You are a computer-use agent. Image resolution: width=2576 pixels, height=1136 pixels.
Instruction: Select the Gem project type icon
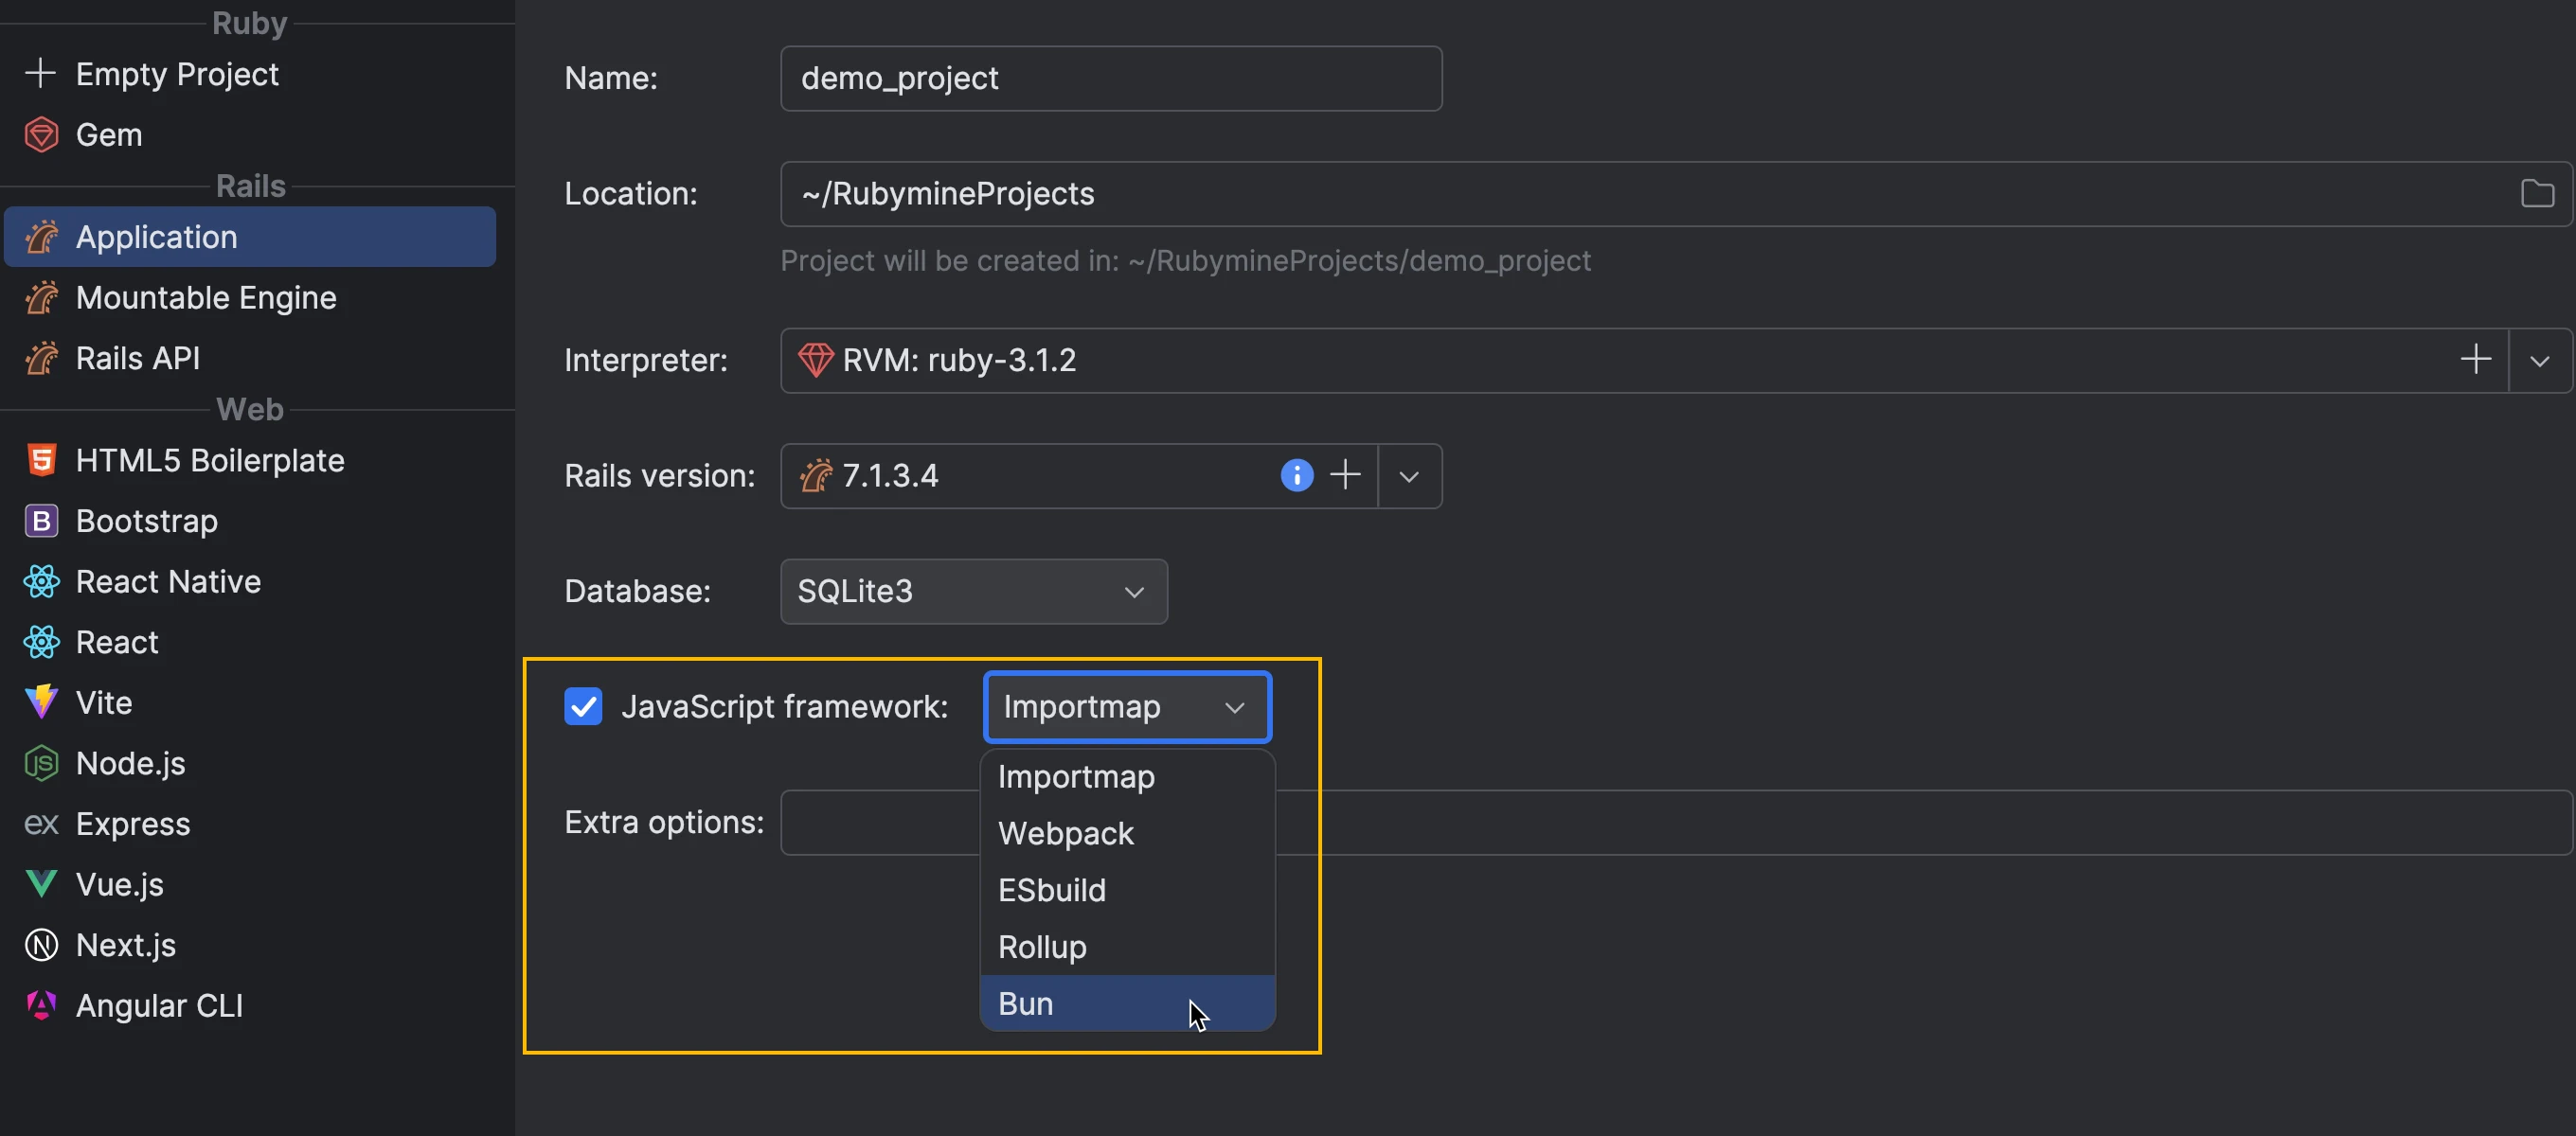[41, 134]
